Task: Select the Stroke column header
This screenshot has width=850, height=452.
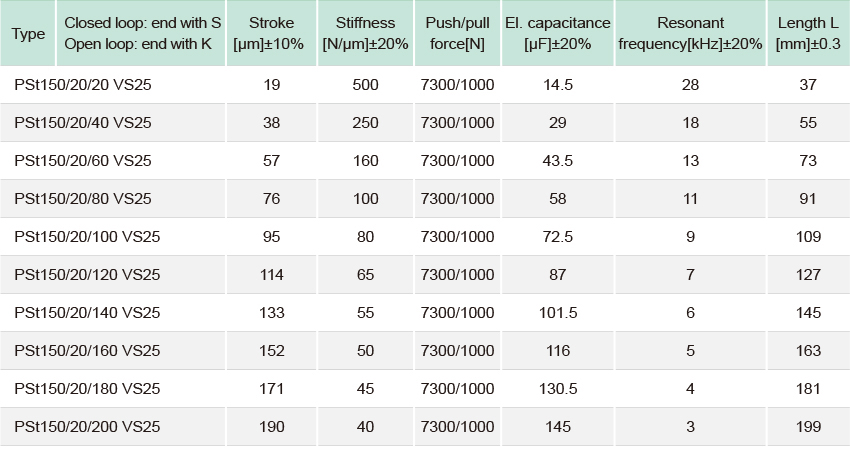Action: point(271,34)
